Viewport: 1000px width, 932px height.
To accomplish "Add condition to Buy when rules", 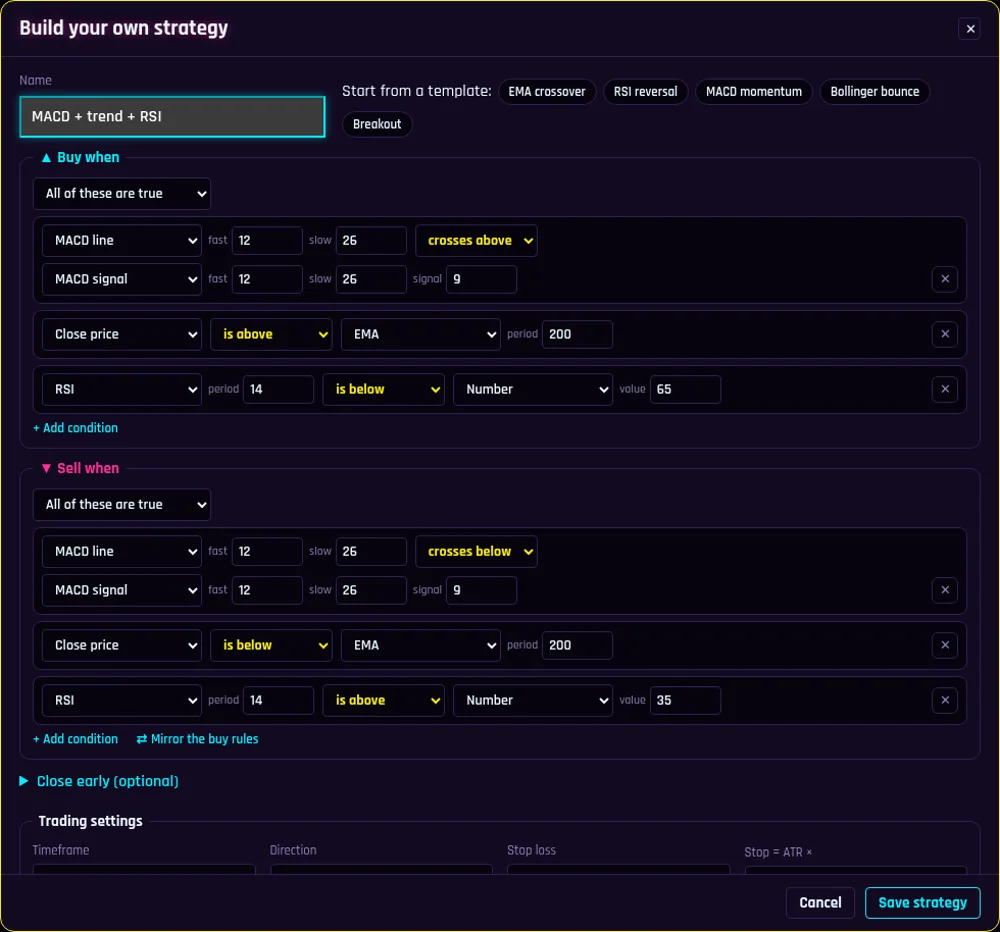I will tap(76, 428).
